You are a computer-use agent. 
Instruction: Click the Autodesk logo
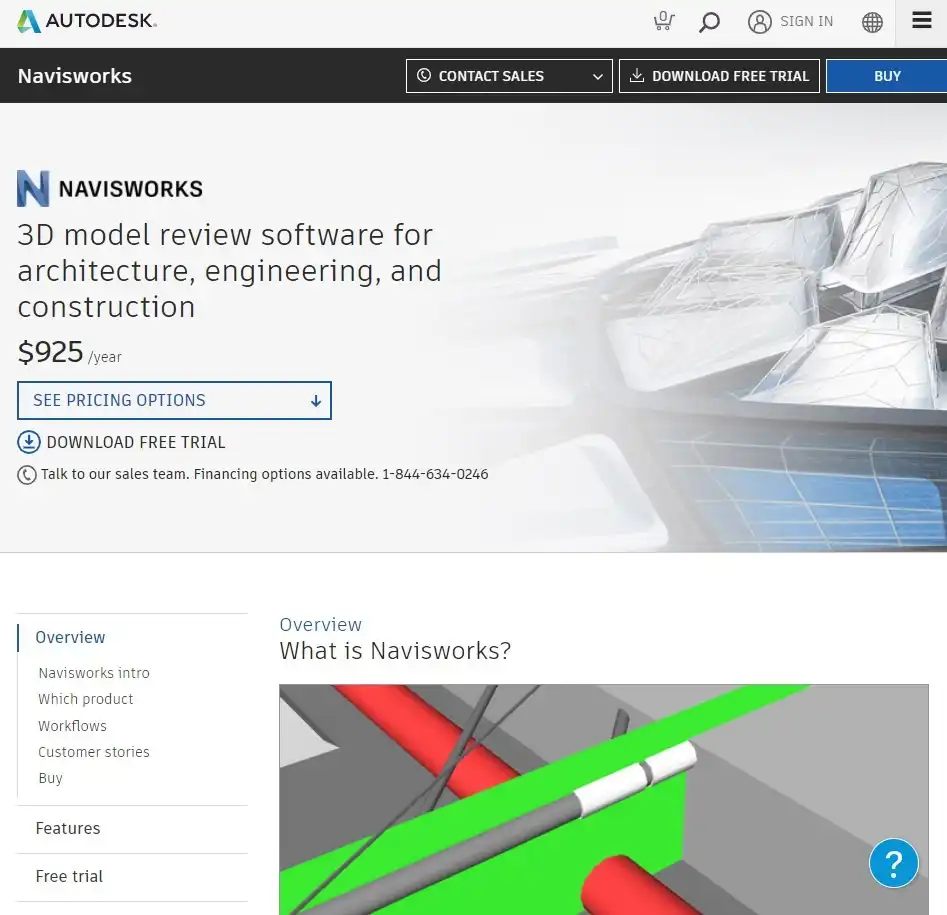point(87,21)
